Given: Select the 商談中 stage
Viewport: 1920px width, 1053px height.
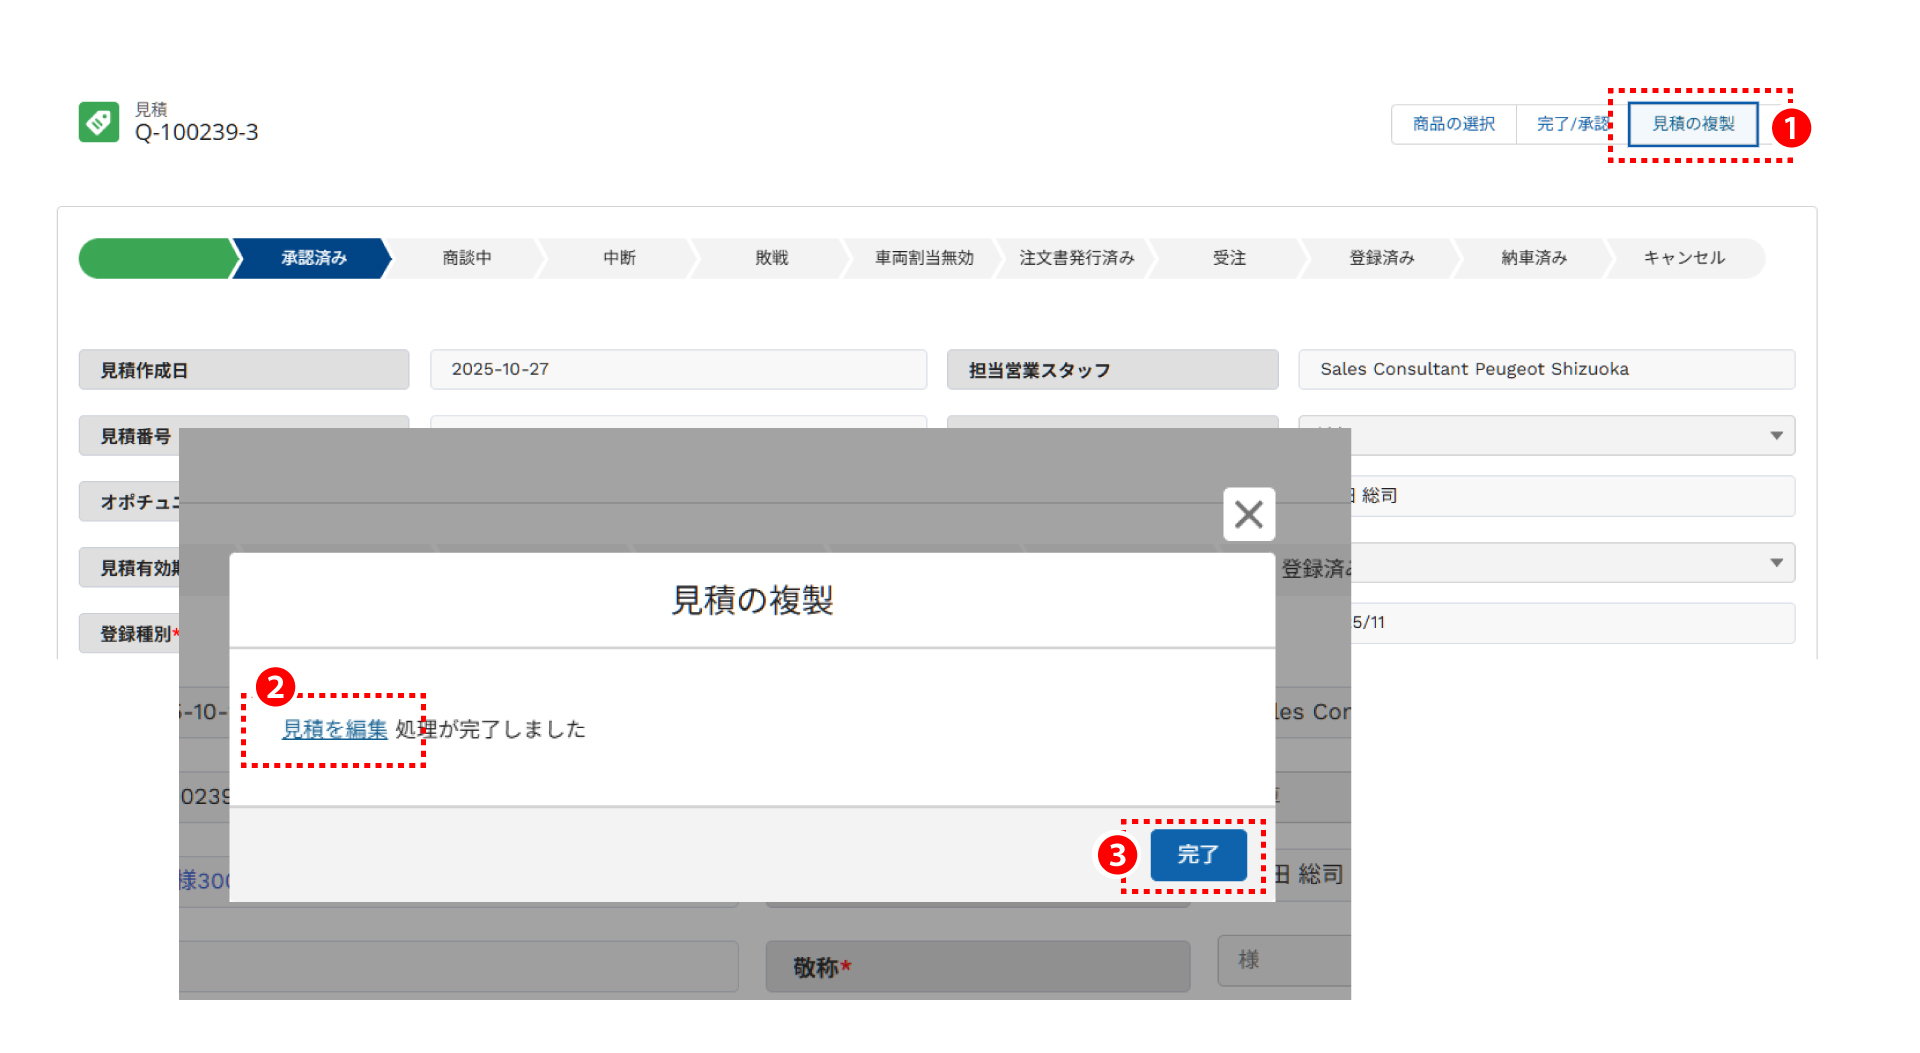Looking at the screenshot, I should click(466, 258).
